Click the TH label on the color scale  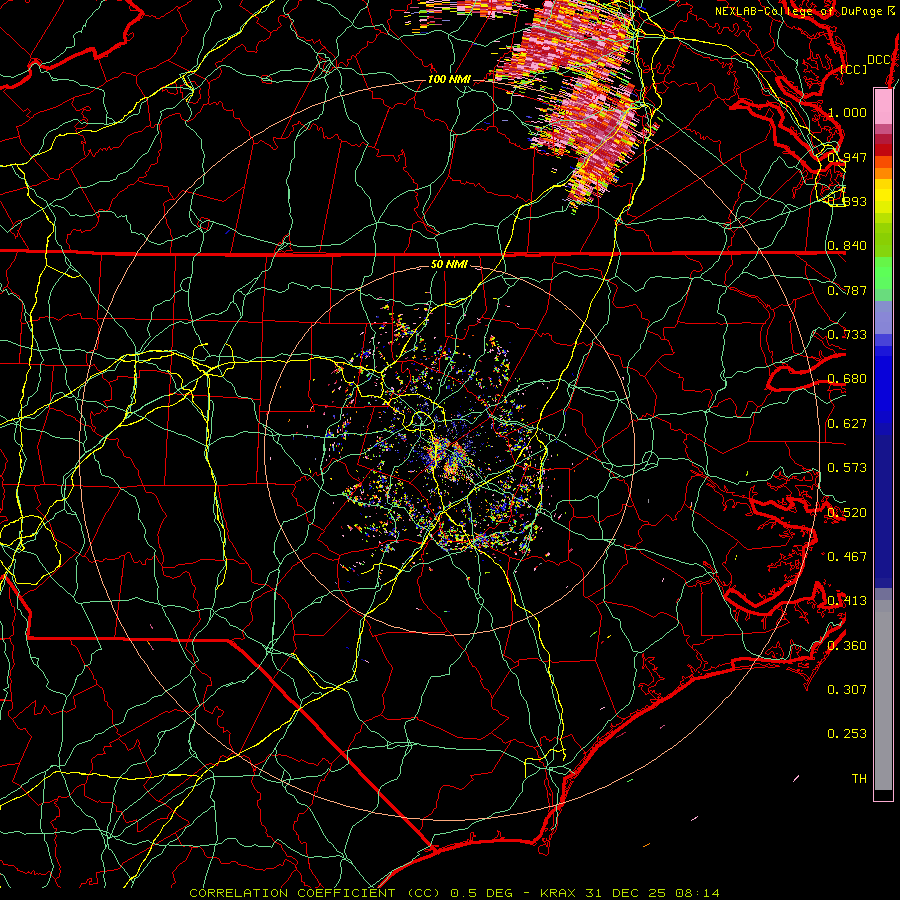click(859, 778)
